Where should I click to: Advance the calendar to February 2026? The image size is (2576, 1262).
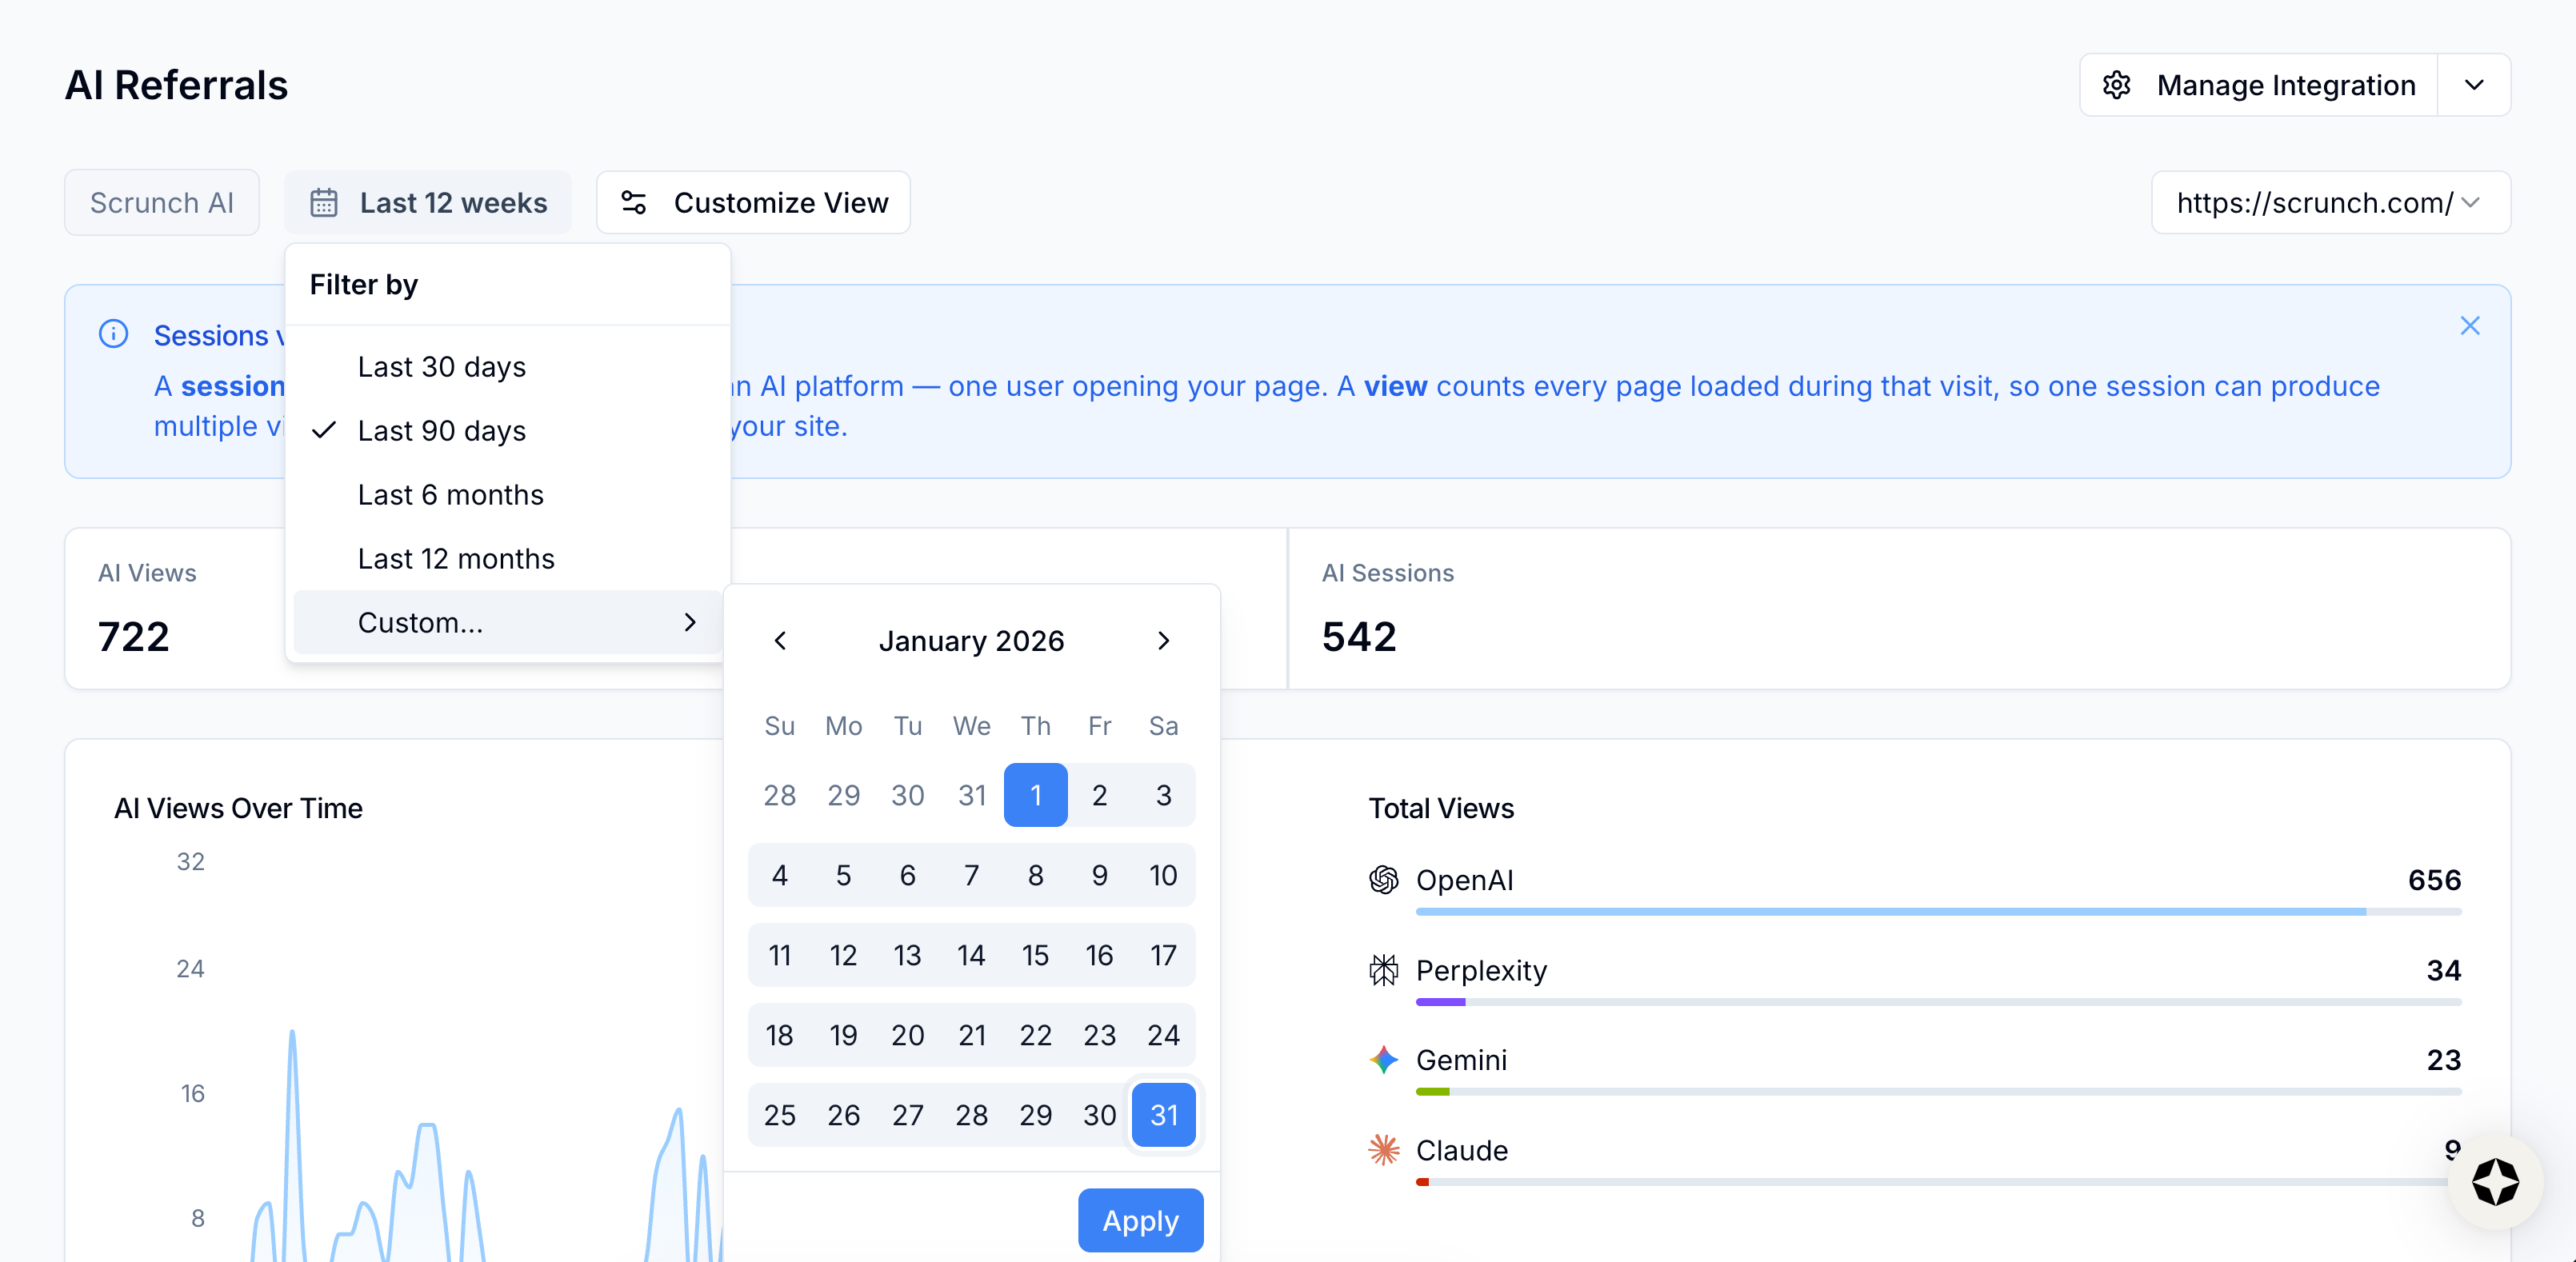tap(1163, 641)
